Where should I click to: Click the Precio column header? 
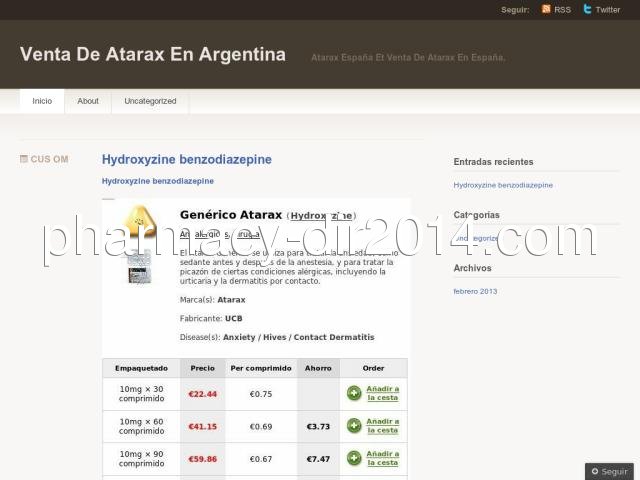202,368
